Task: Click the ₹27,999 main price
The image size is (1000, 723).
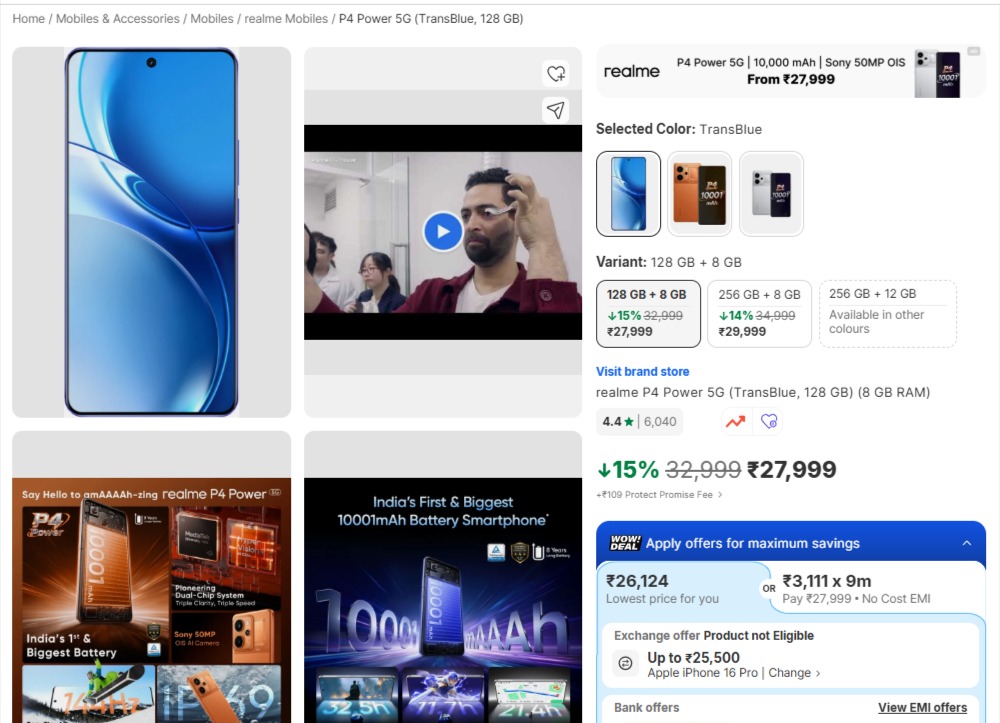Action: pos(791,470)
